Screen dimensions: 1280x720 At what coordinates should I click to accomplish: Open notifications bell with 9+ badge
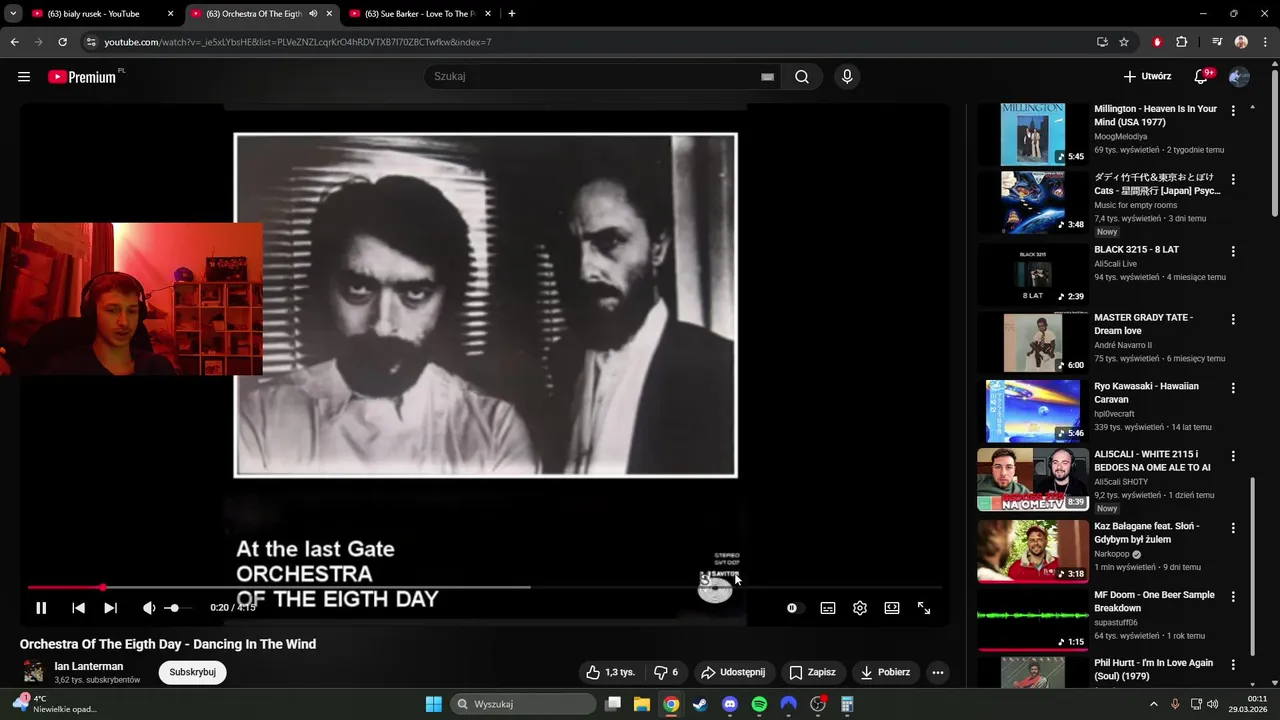coord(1202,77)
